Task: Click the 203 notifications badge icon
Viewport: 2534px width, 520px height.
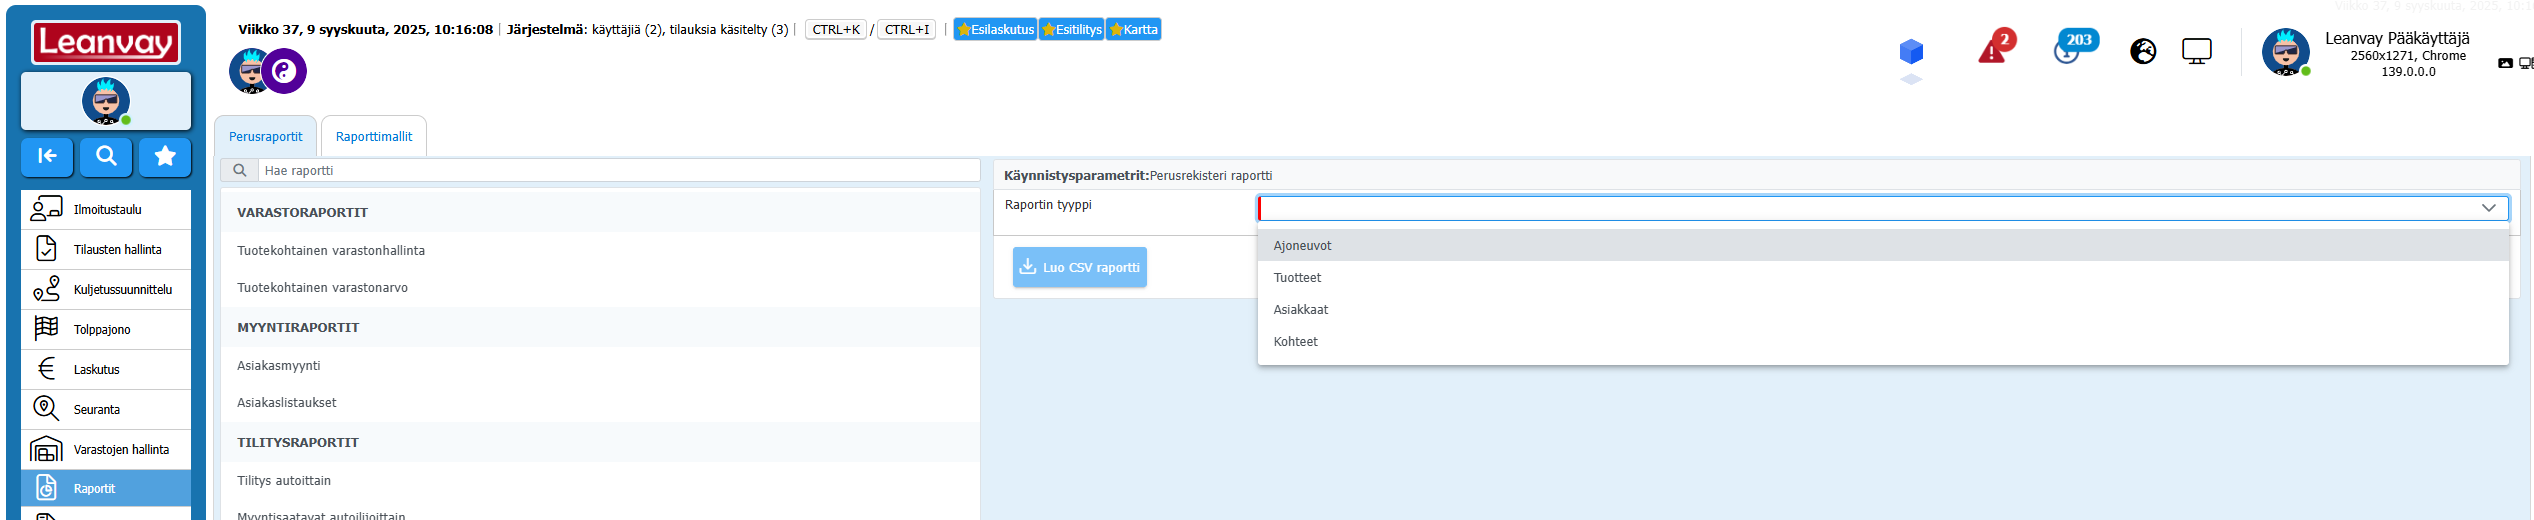Action: (x=2070, y=48)
